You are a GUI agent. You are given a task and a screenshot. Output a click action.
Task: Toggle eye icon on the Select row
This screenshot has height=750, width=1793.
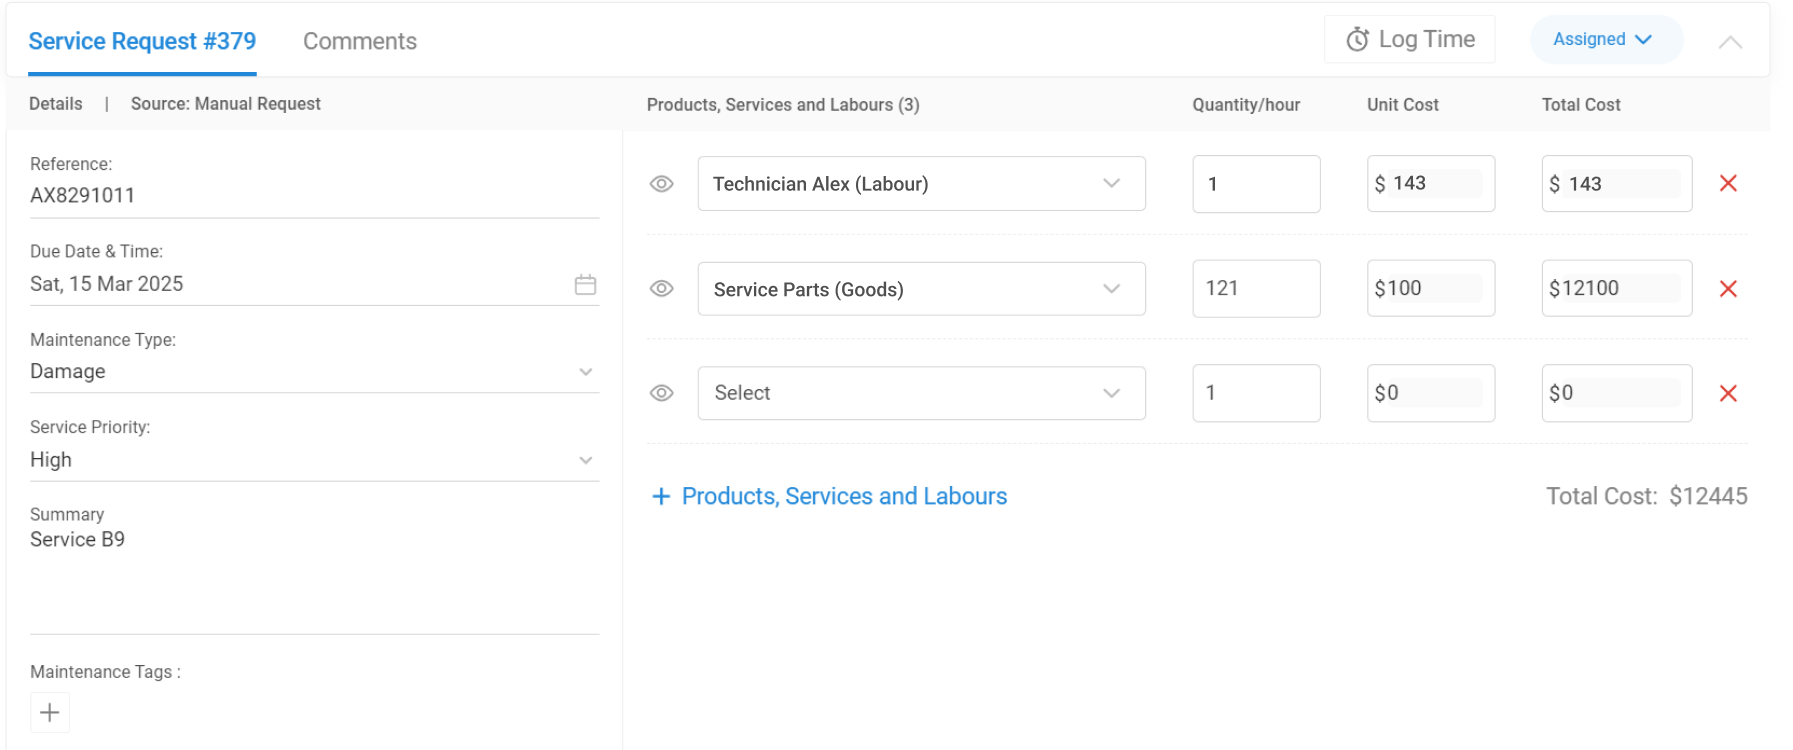[x=661, y=393]
